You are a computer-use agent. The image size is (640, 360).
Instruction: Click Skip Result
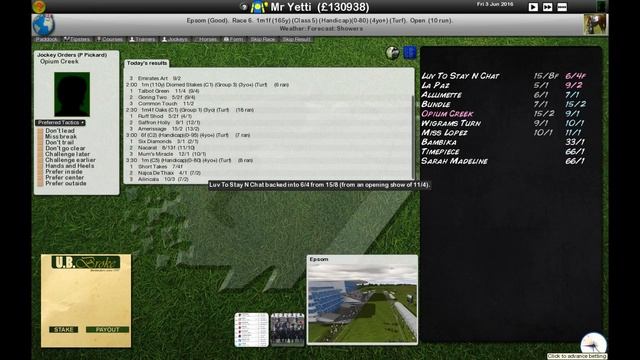(296, 39)
